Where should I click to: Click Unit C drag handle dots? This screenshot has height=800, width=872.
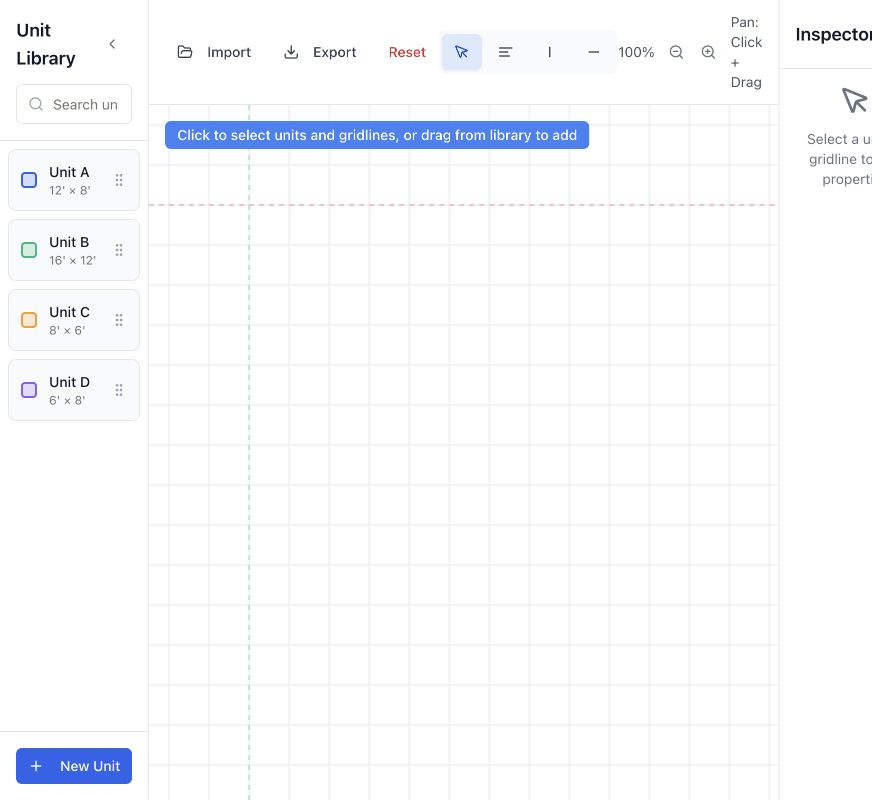[x=119, y=320]
